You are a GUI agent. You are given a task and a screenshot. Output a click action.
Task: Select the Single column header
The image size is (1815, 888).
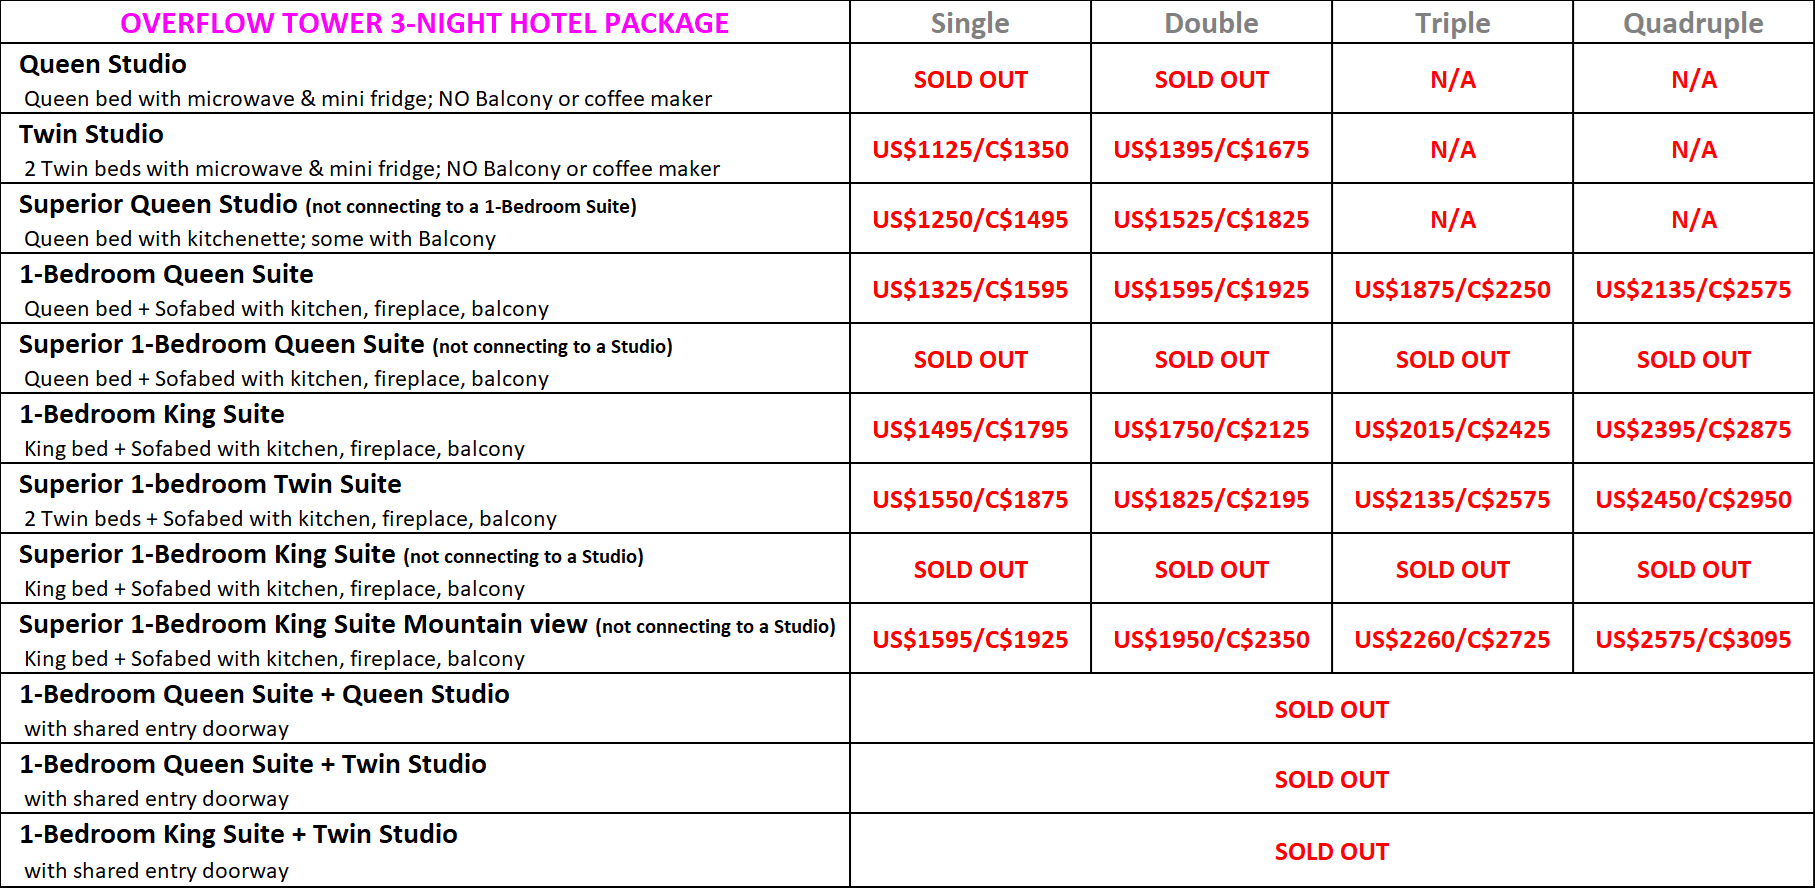tap(970, 23)
